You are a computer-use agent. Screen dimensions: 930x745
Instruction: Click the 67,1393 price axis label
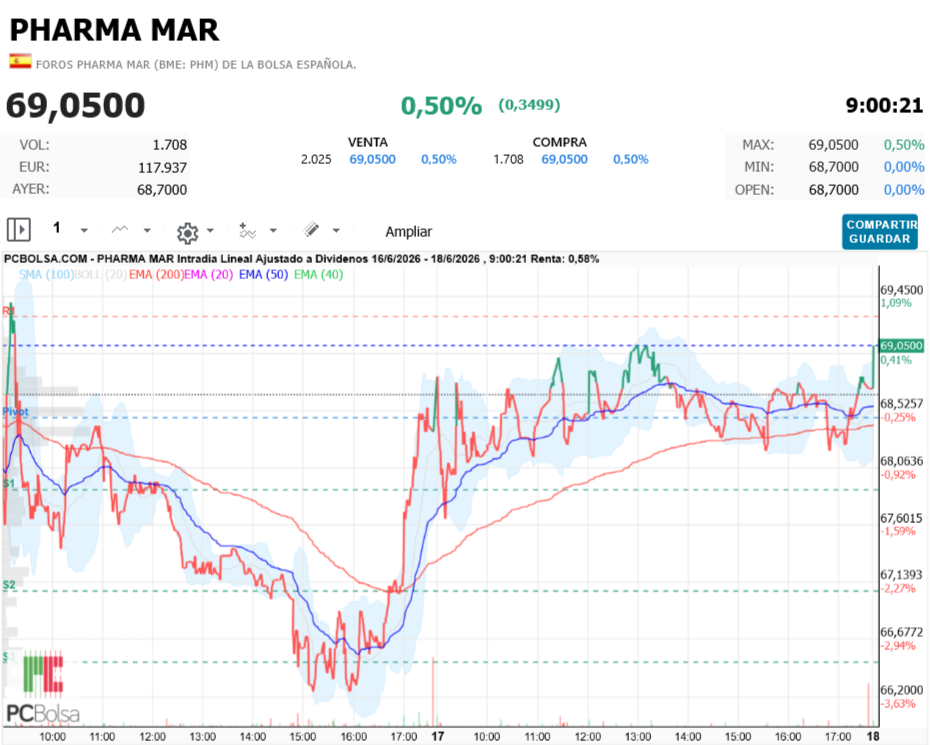(902, 575)
